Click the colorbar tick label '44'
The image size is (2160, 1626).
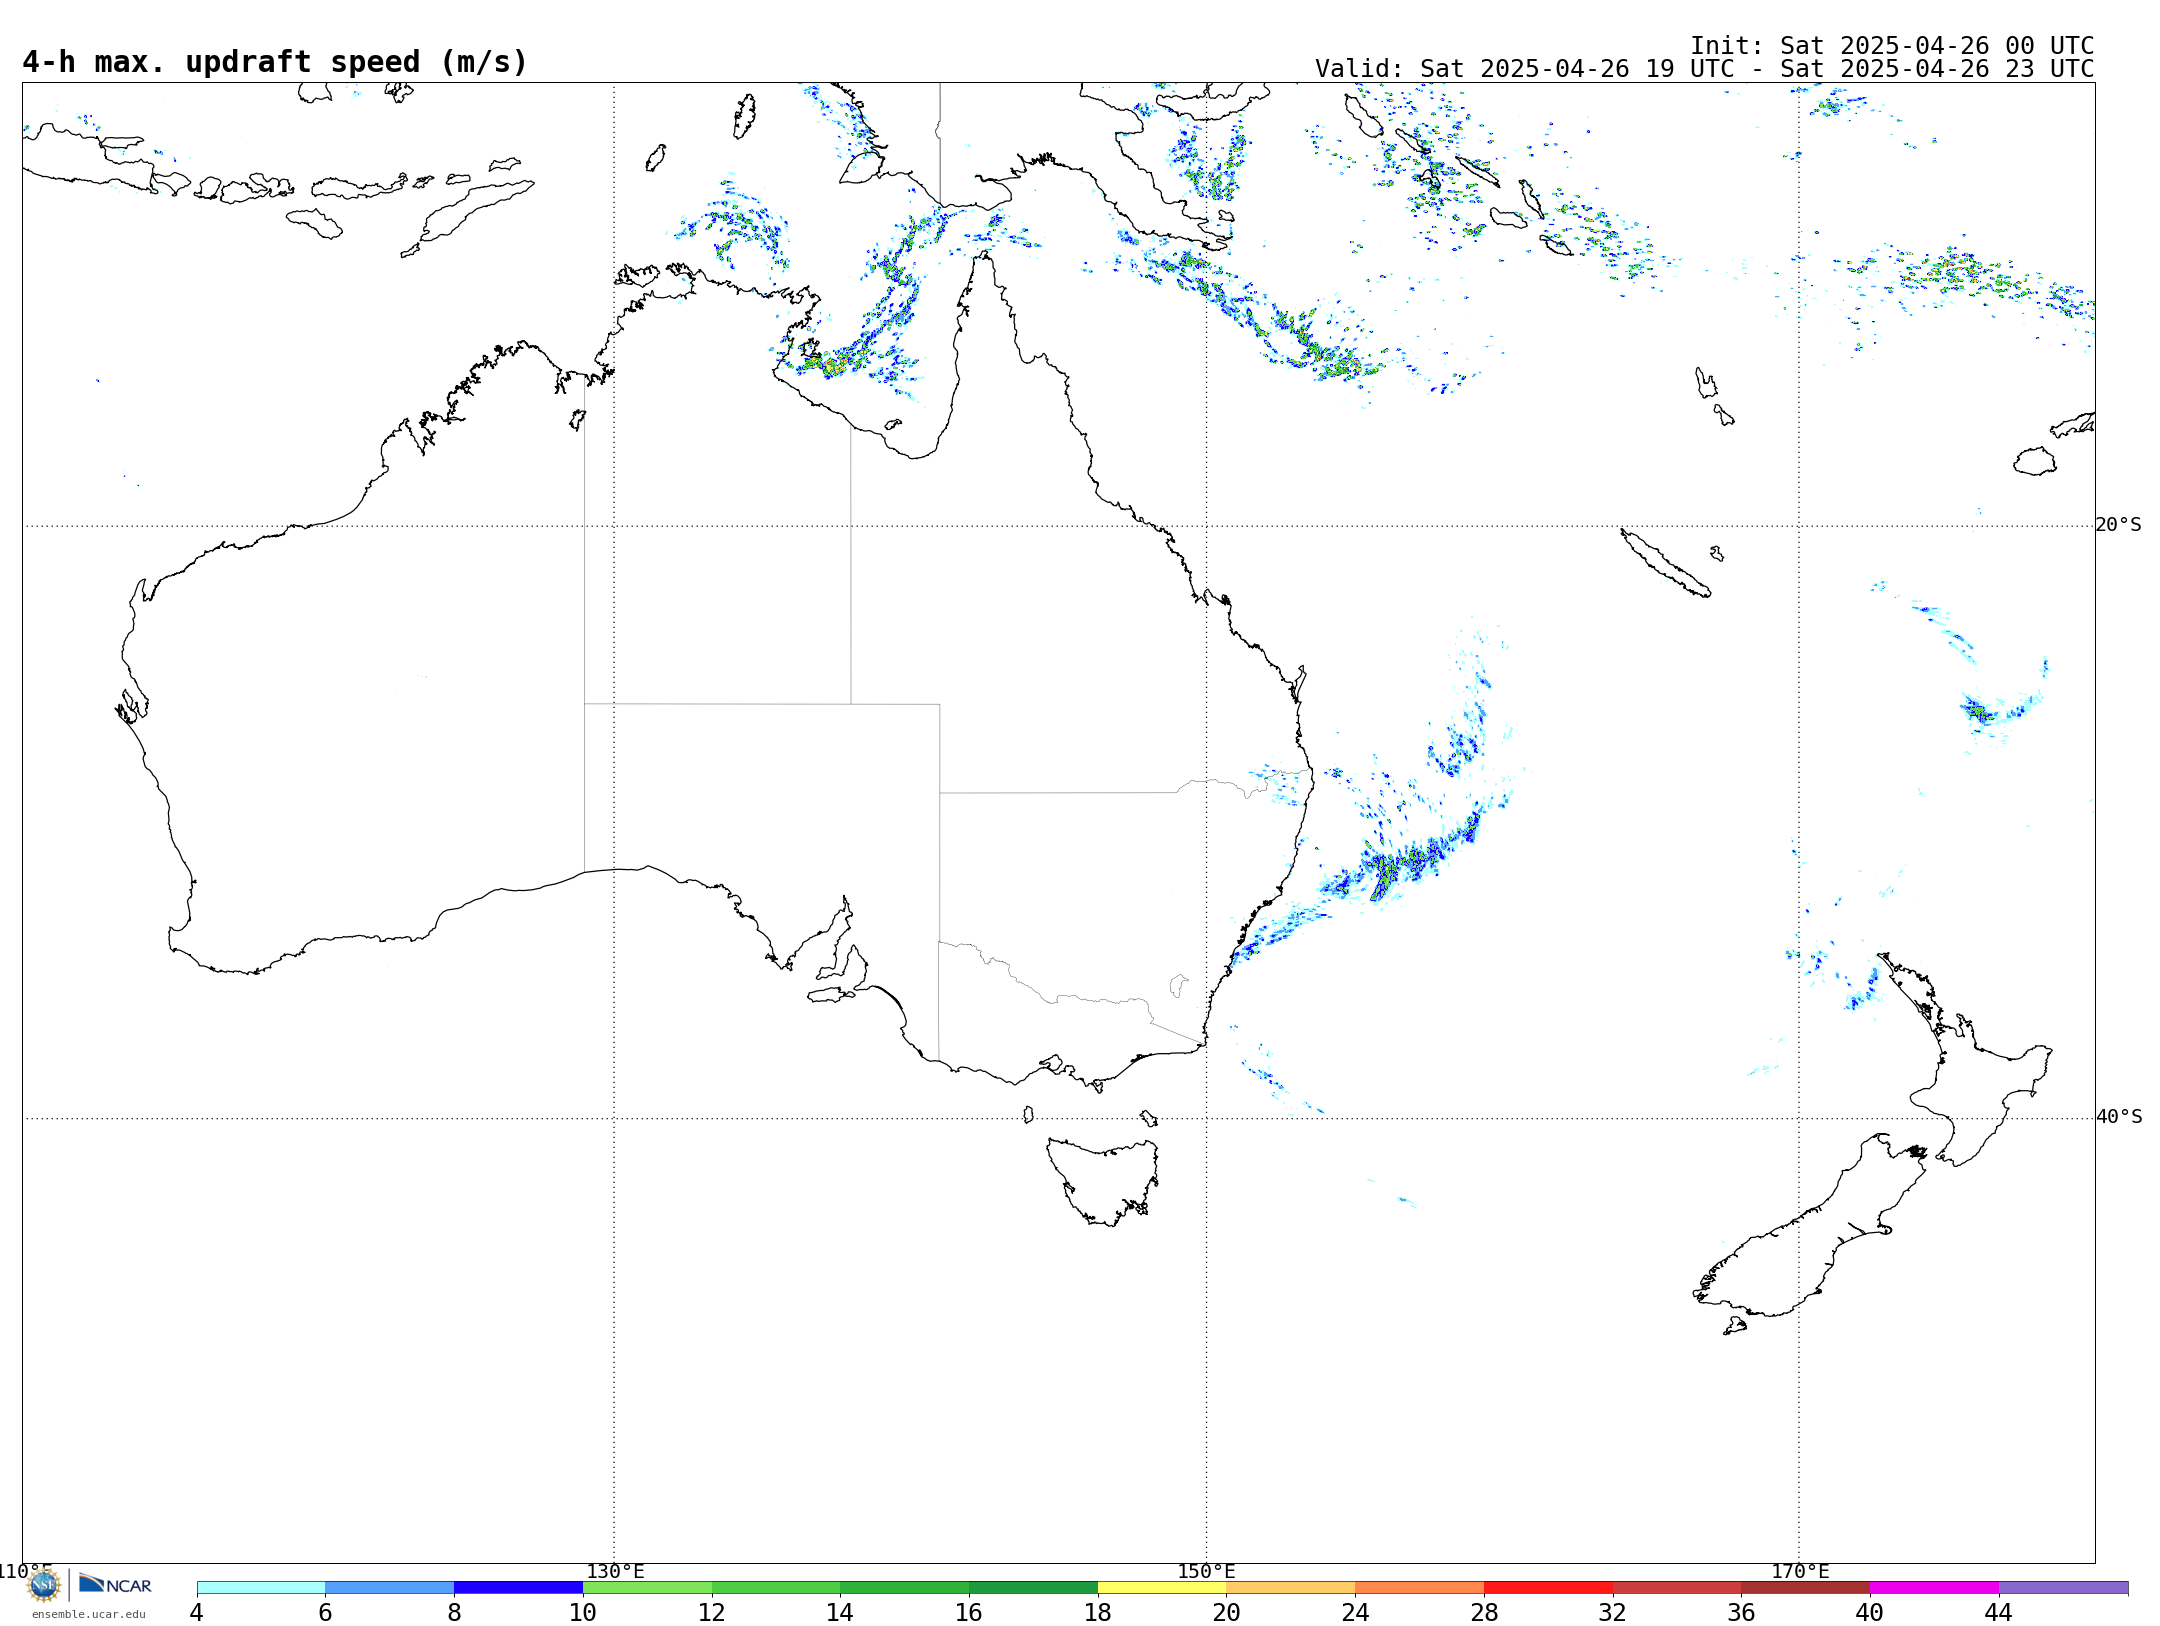tap(1999, 1613)
